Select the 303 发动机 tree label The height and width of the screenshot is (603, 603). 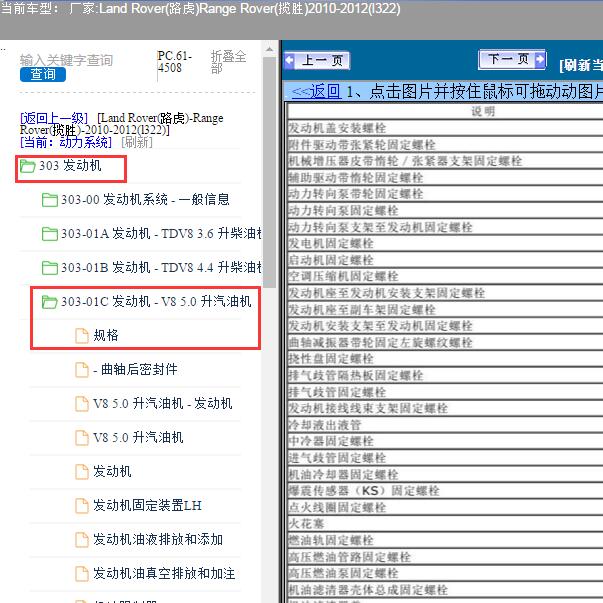[70, 166]
